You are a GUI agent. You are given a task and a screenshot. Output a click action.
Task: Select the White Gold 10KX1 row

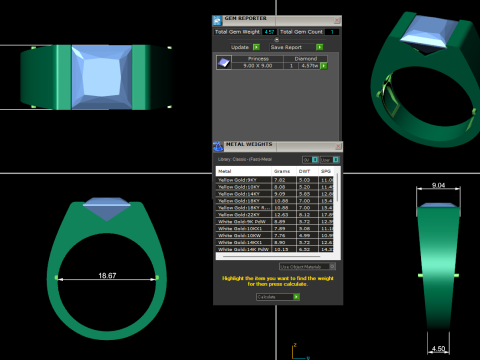(x=275, y=229)
